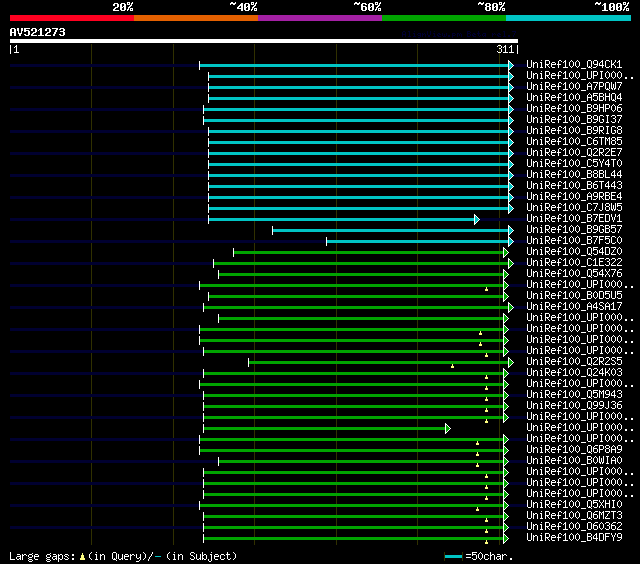Select subject label UniRef100_Q99J36

[574, 406]
